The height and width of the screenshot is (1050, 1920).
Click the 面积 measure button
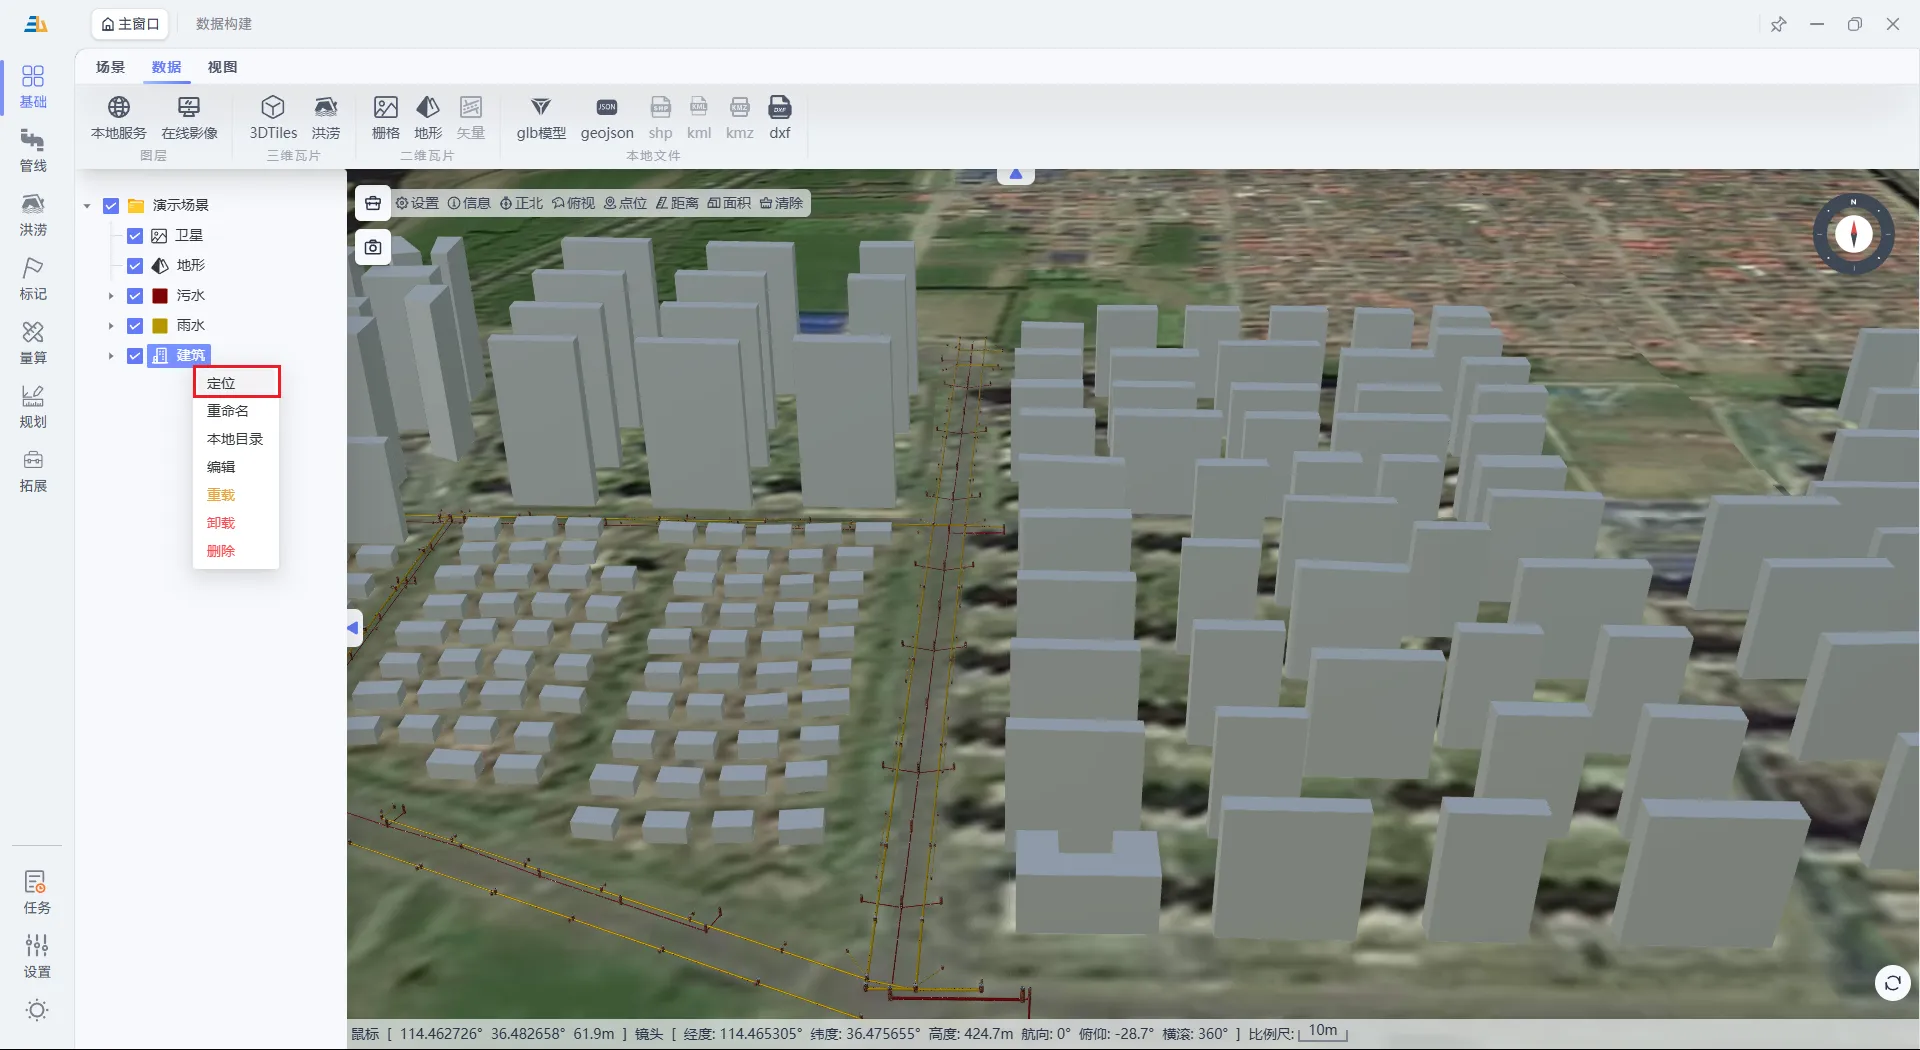point(729,203)
